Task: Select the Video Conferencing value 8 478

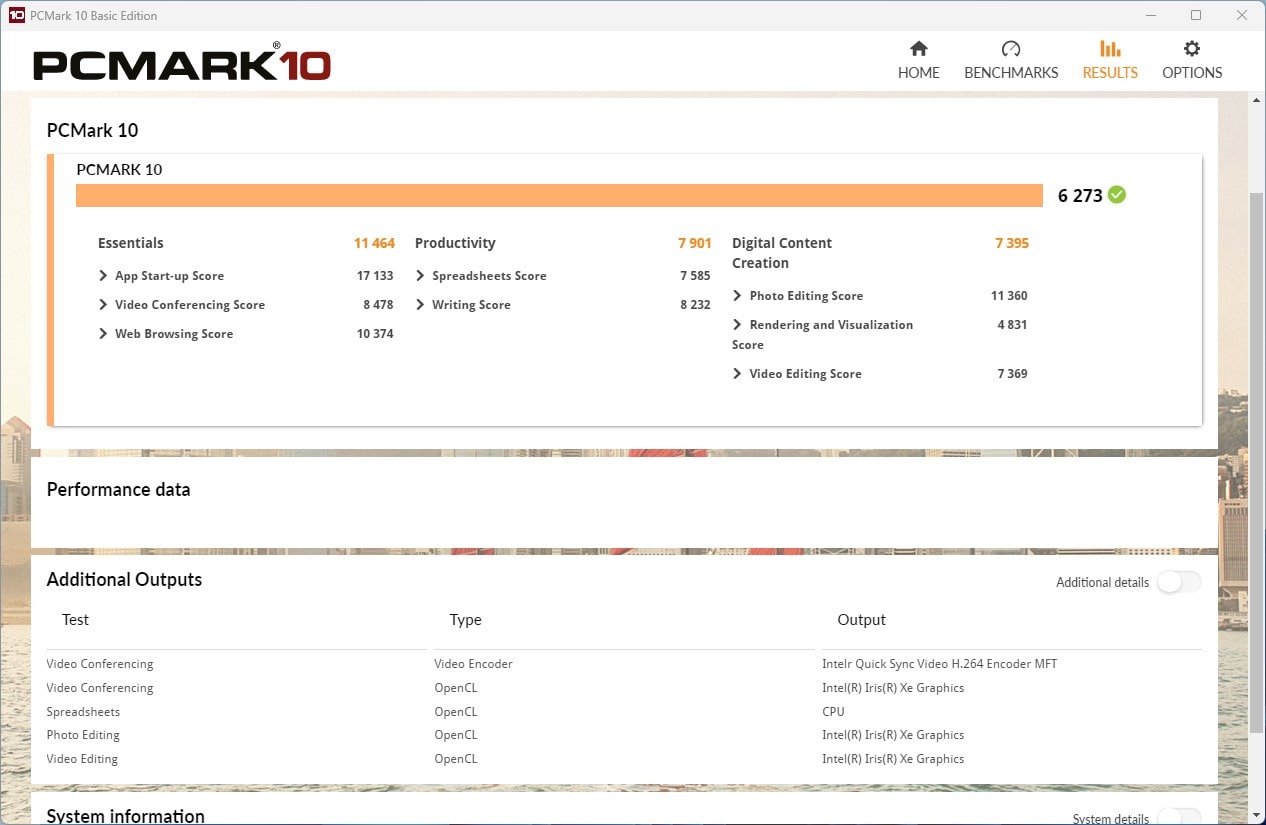Action: pos(378,305)
